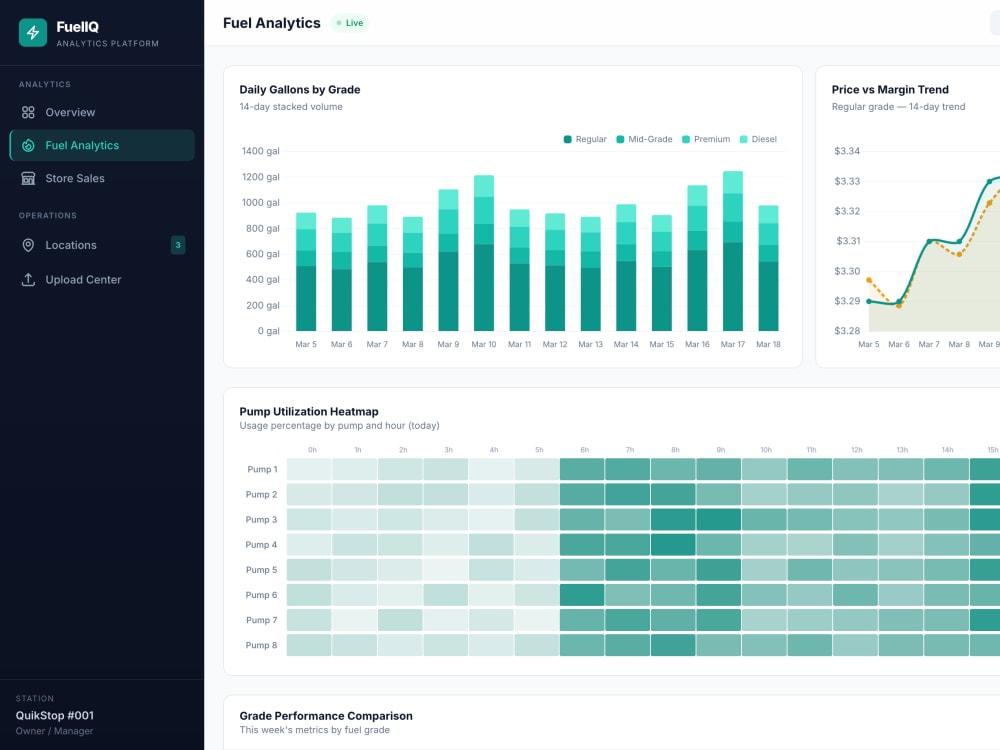The width and height of the screenshot is (1000, 750).
Task: Click the 'Pump 5' row label
Action: point(261,570)
